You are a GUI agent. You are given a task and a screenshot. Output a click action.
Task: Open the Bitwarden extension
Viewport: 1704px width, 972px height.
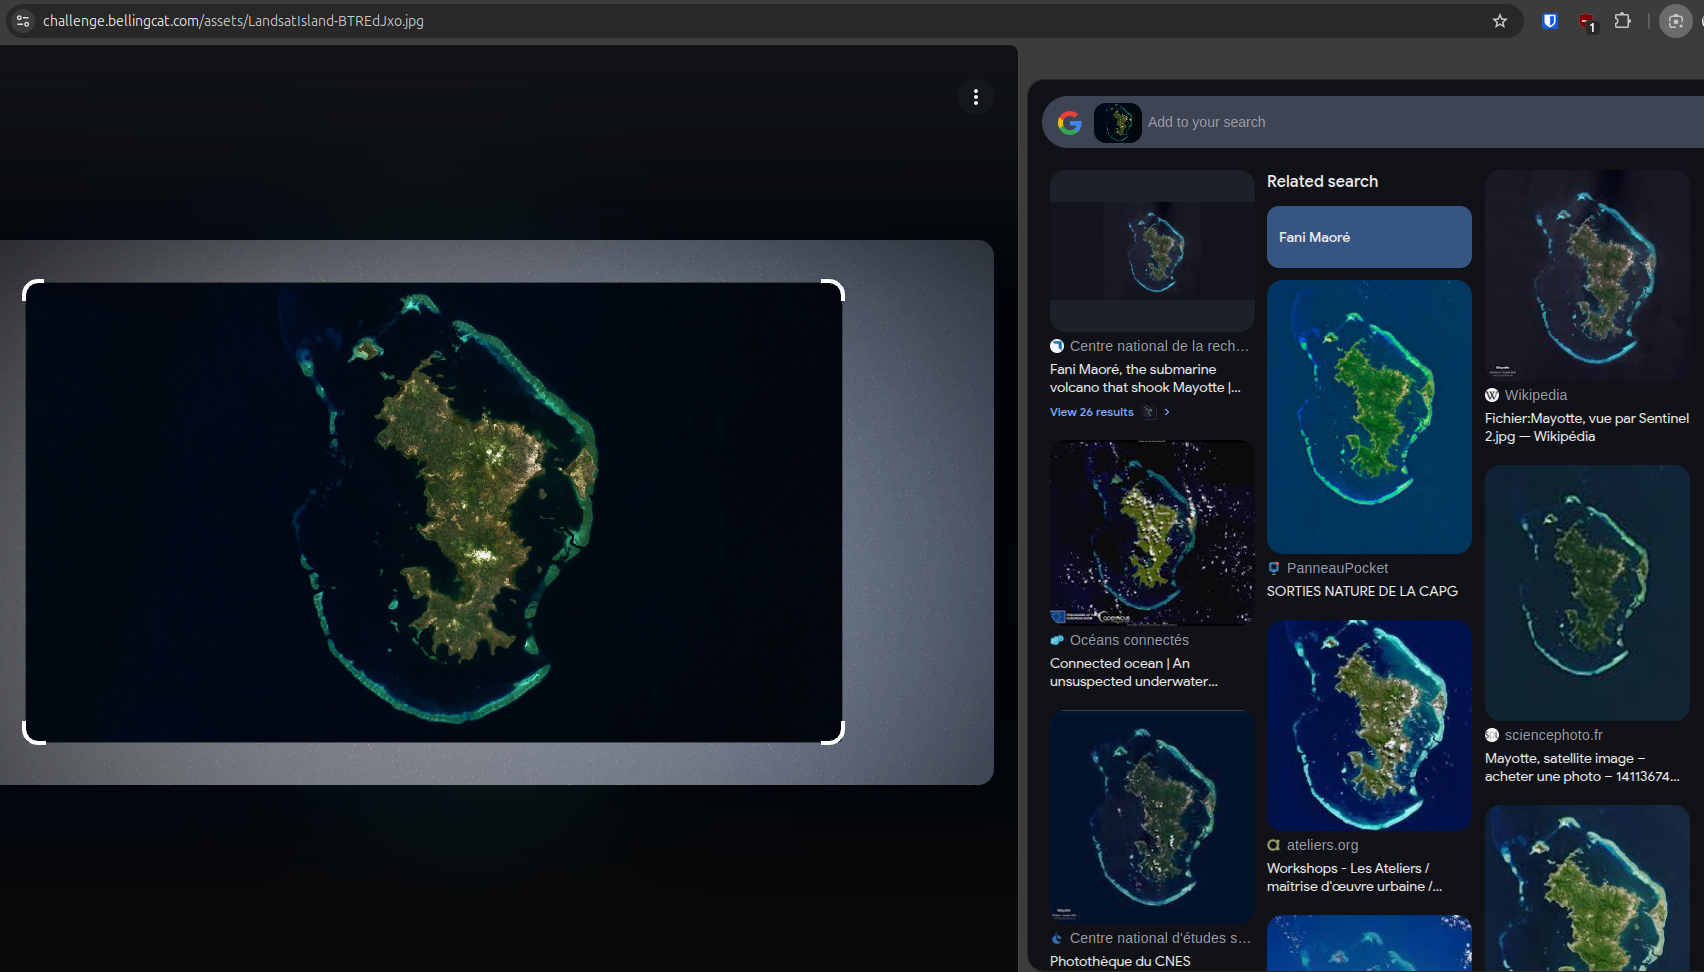pyautogui.click(x=1549, y=21)
